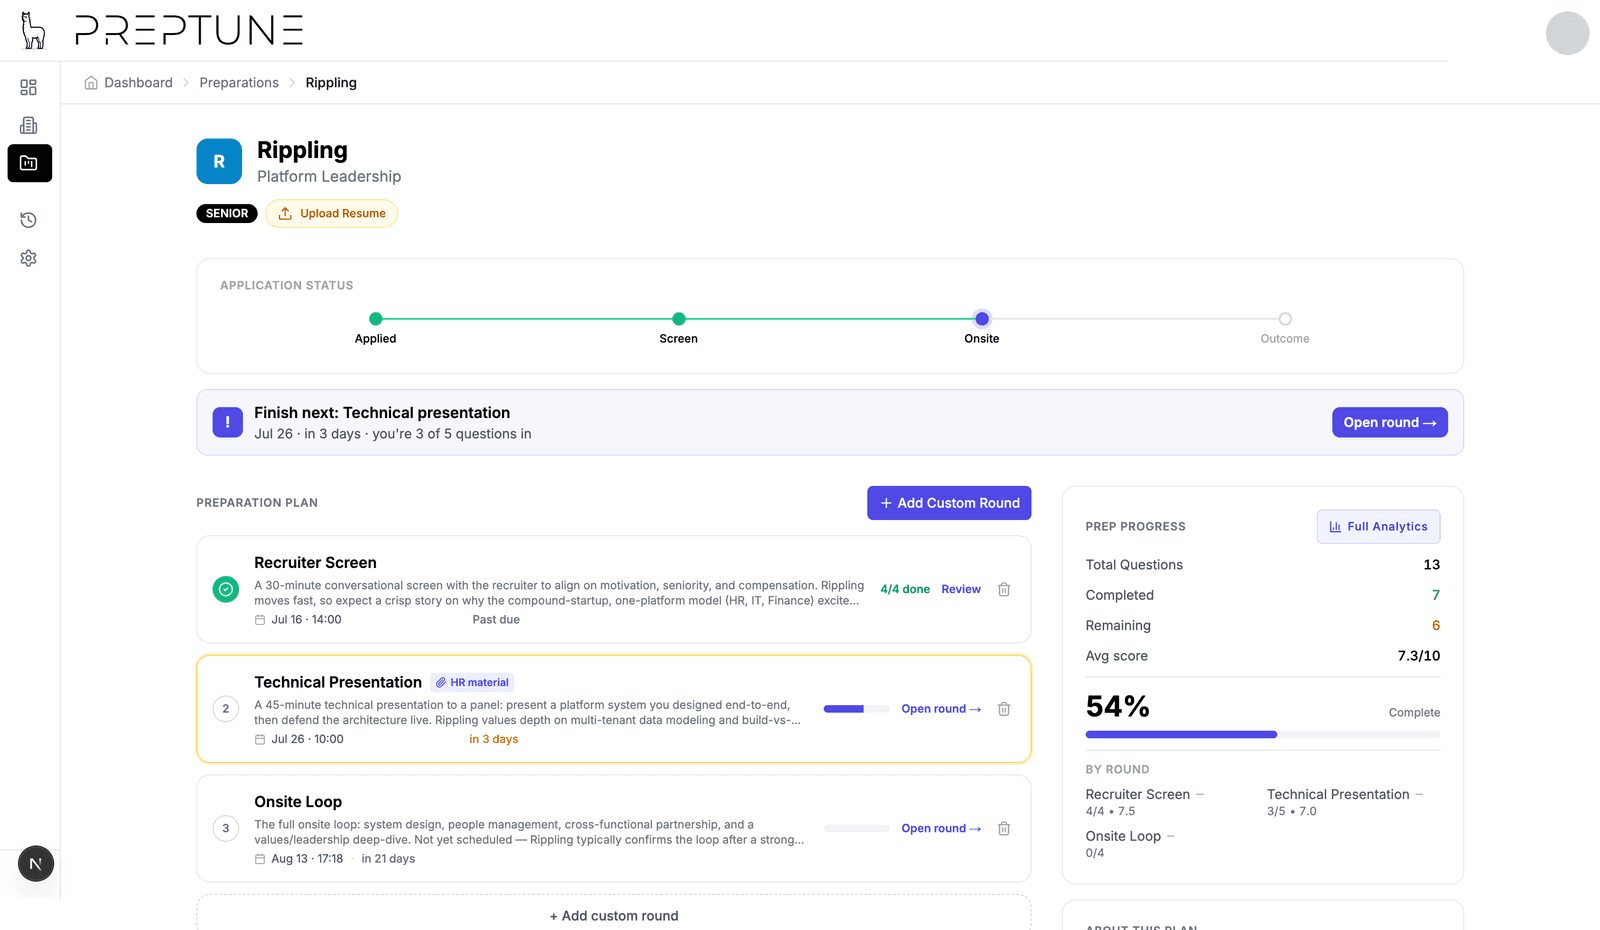1600x930 pixels.
Task: Click the orange in 3 days label
Action: click(x=494, y=740)
